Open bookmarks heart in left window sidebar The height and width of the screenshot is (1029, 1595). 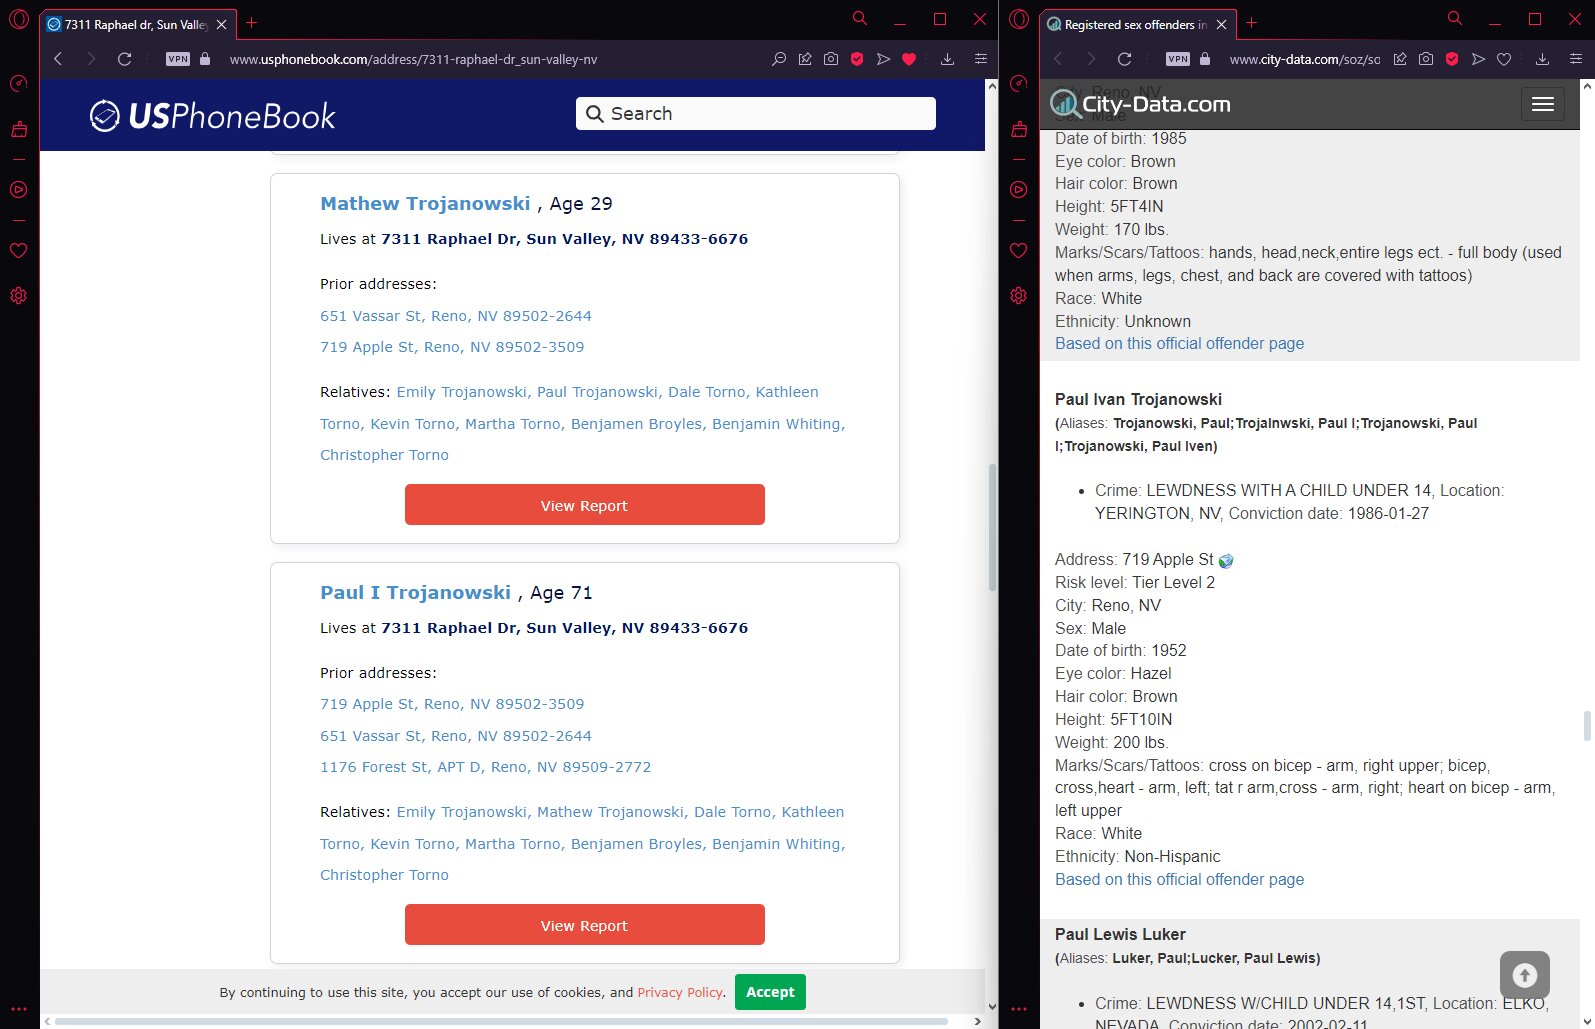tap(18, 250)
